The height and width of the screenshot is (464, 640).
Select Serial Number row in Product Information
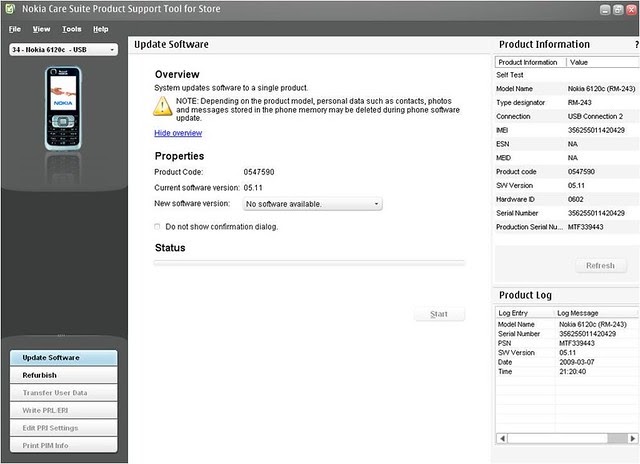coord(567,213)
